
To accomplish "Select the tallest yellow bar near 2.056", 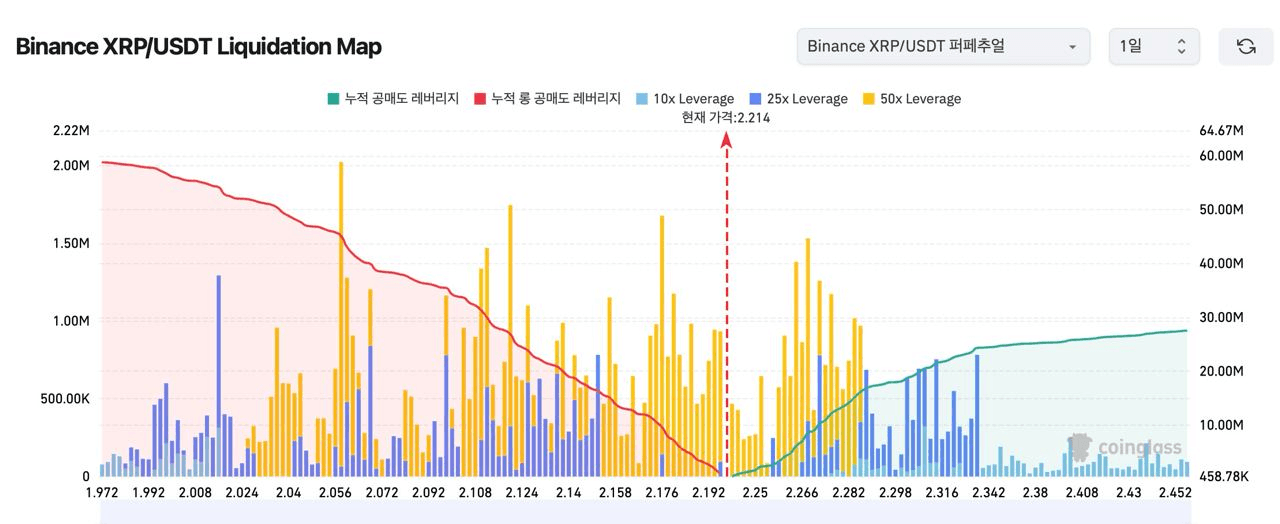I will pyautogui.click(x=341, y=300).
